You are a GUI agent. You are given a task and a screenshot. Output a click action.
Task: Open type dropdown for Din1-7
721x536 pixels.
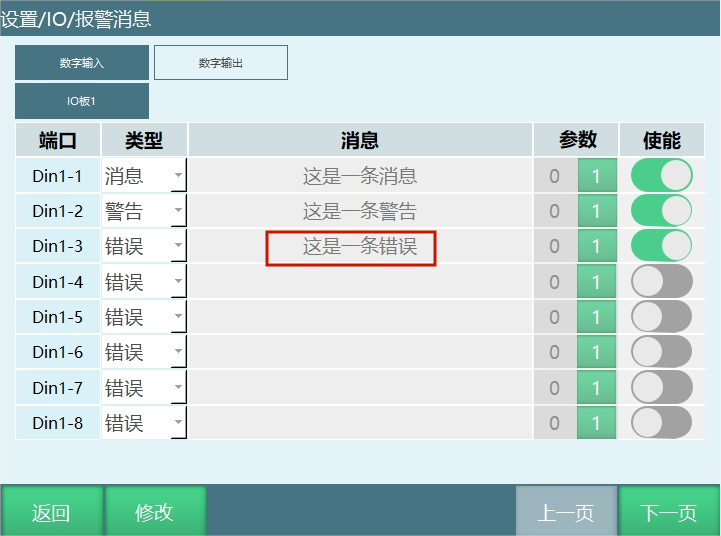point(144,387)
